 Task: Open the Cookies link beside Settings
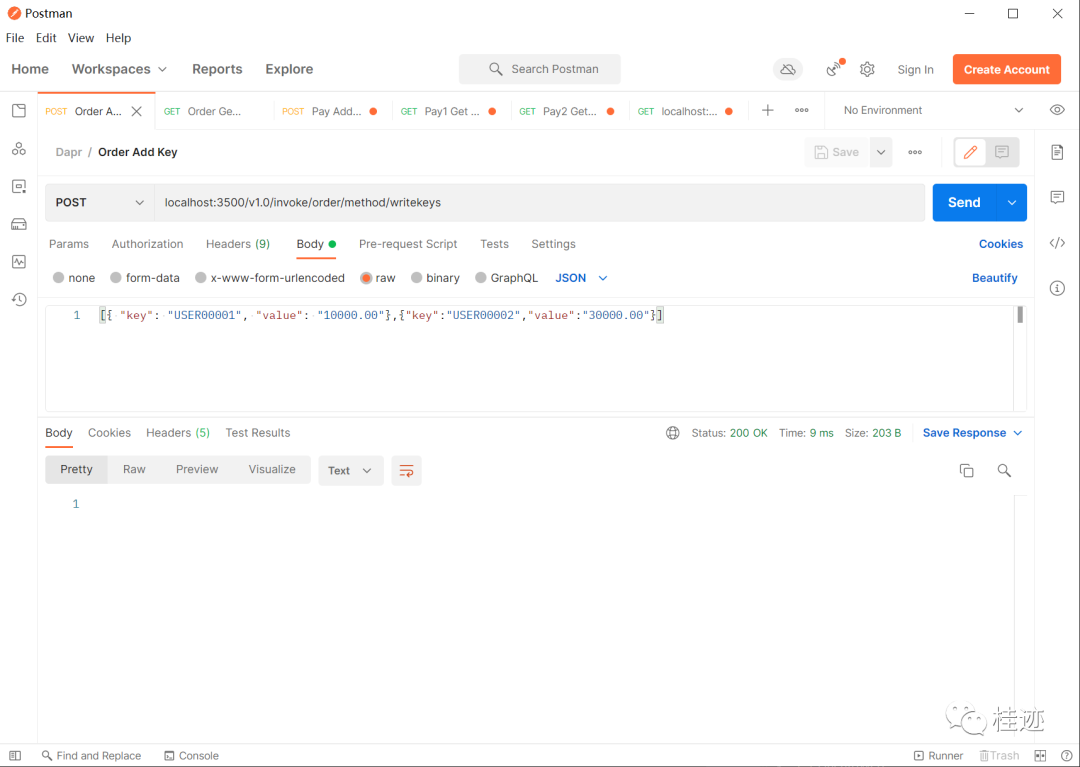click(x=1001, y=244)
